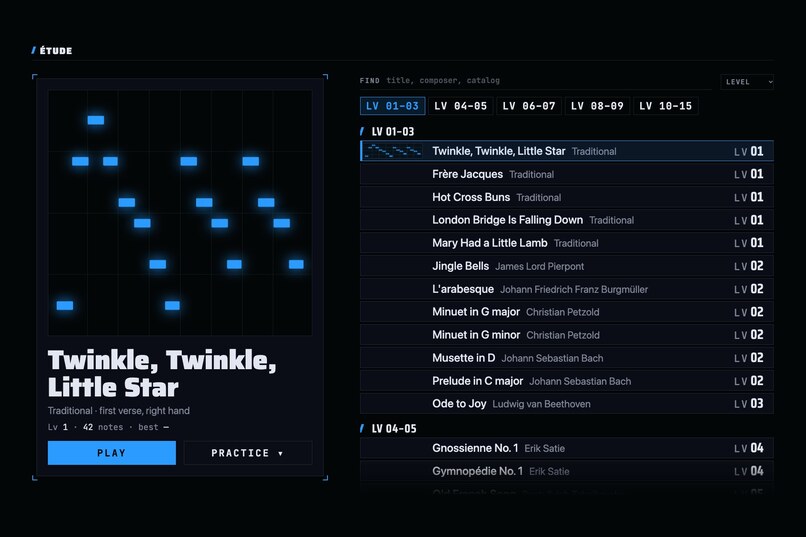The height and width of the screenshot is (537, 806).
Task: Open L'arabesque by Burgmüller
Action: (x=566, y=289)
